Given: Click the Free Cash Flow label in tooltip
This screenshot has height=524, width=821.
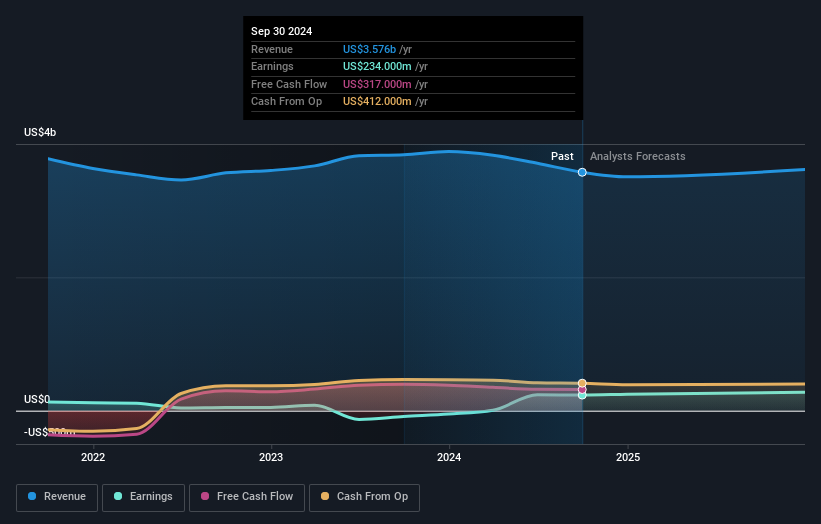Looking at the screenshot, I should point(289,84).
